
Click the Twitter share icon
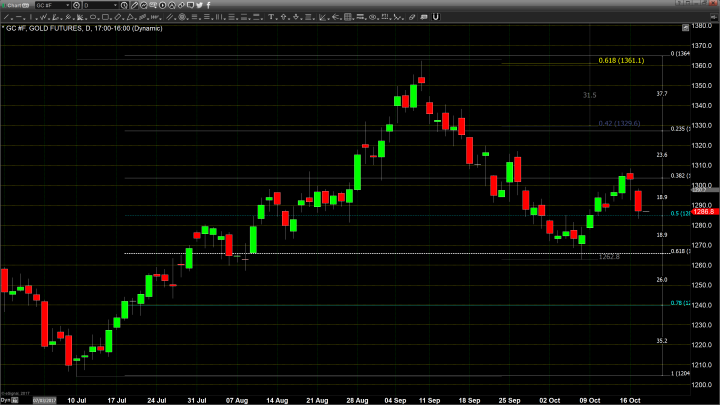[199, 5]
